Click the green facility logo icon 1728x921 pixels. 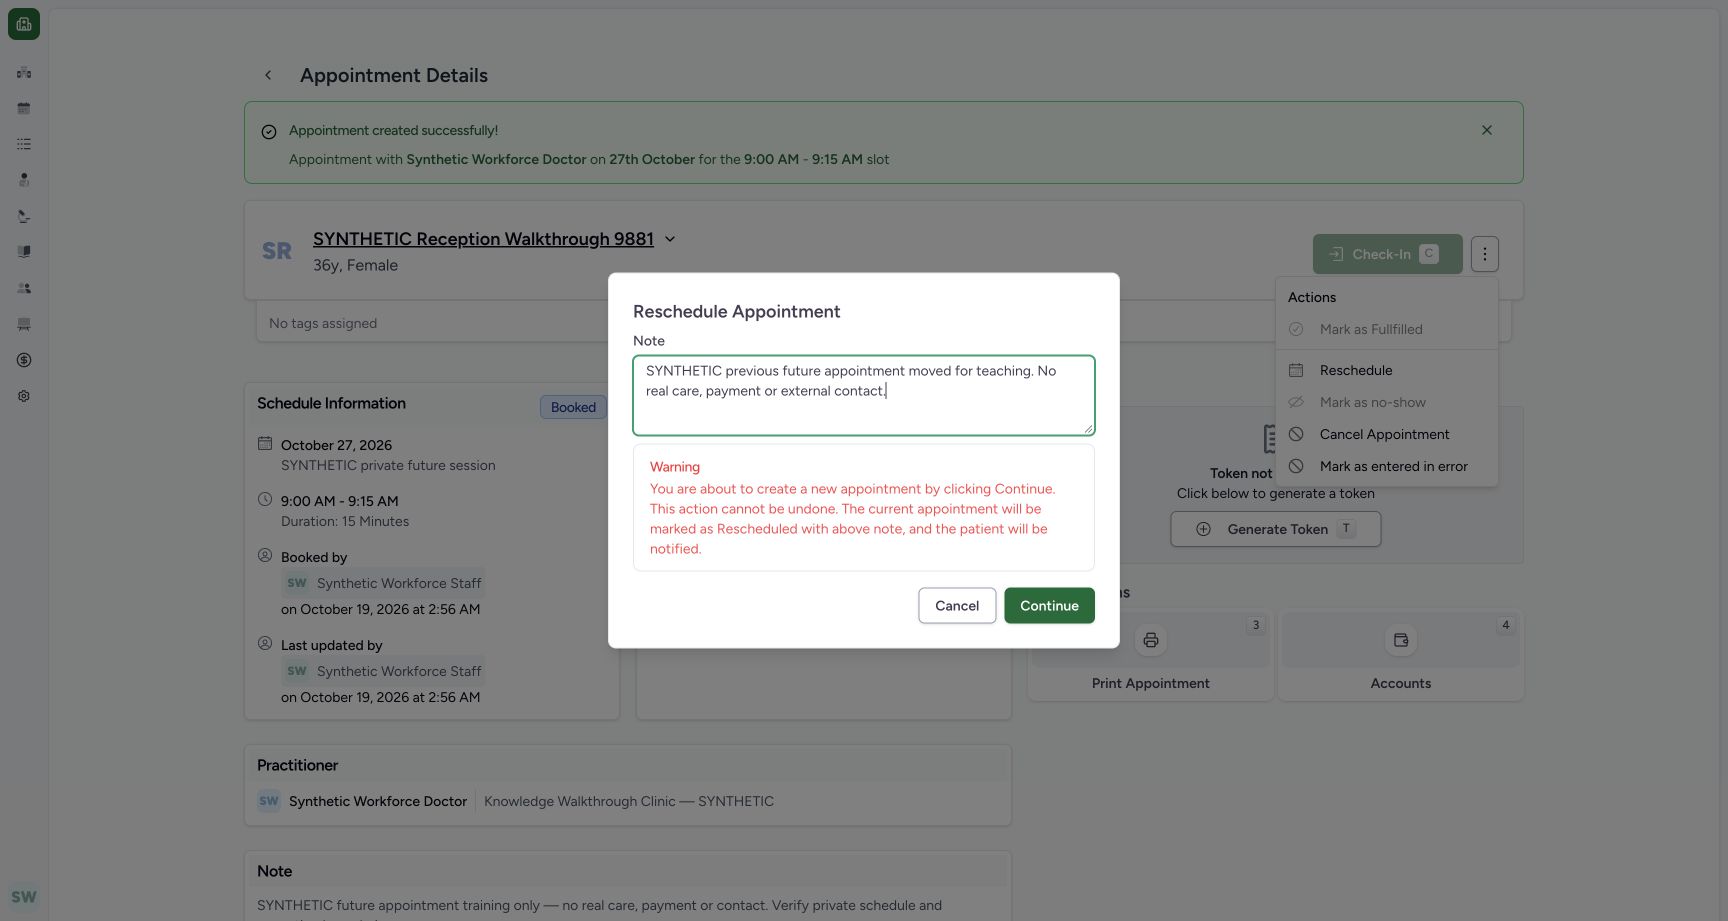pyautogui.click(x=24, y=24)
